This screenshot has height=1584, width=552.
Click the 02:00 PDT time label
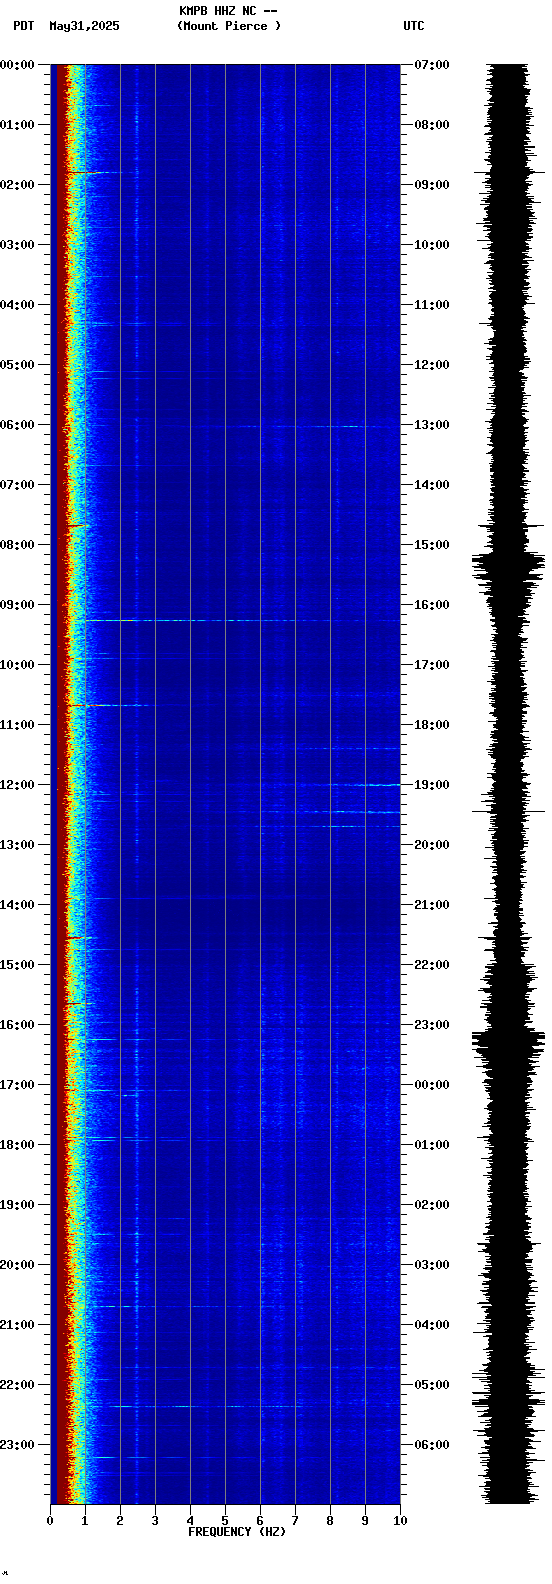[17, 185]
